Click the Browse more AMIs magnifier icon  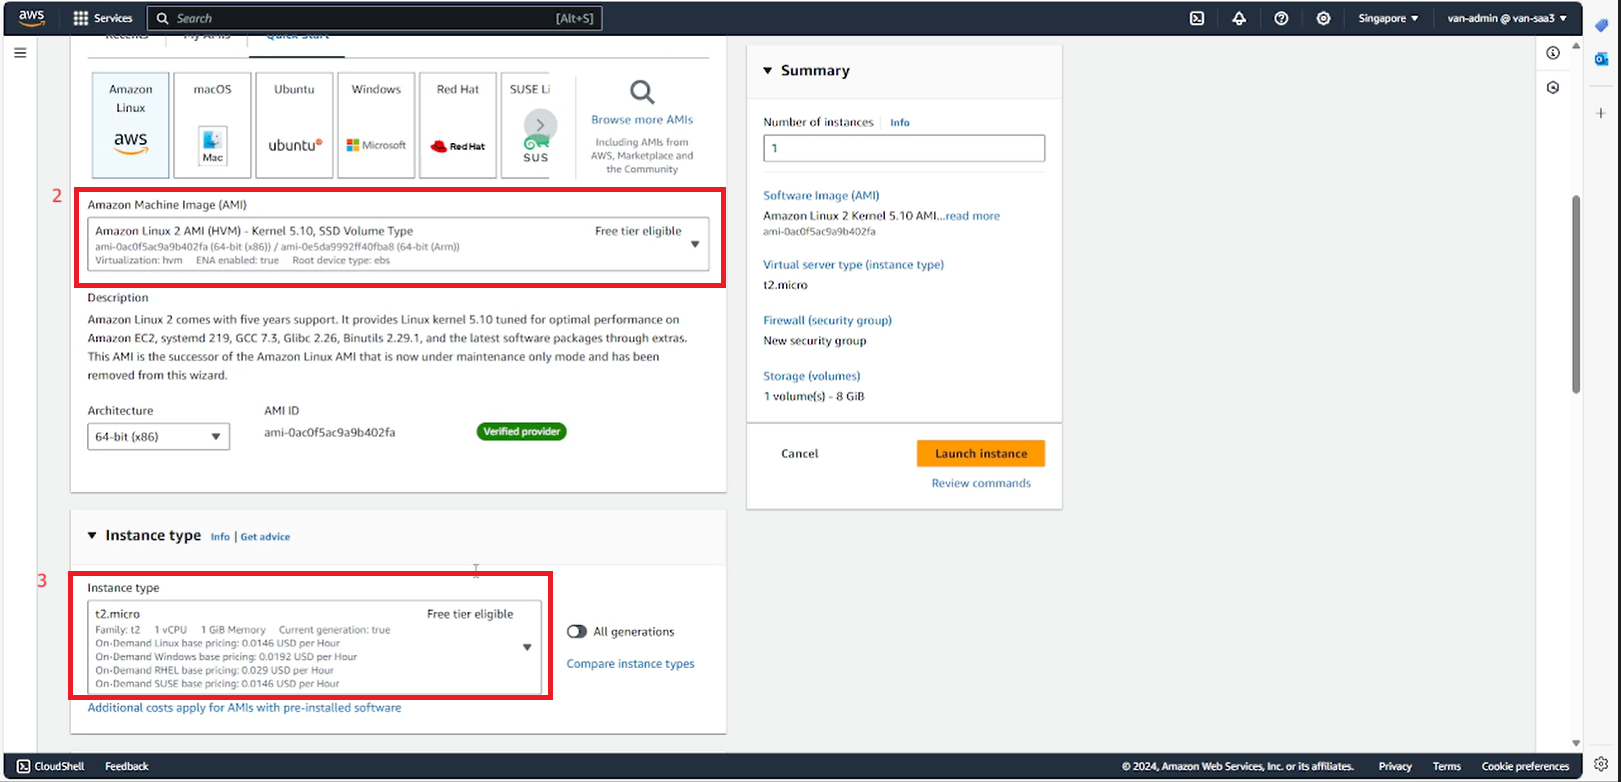point(642,93)
